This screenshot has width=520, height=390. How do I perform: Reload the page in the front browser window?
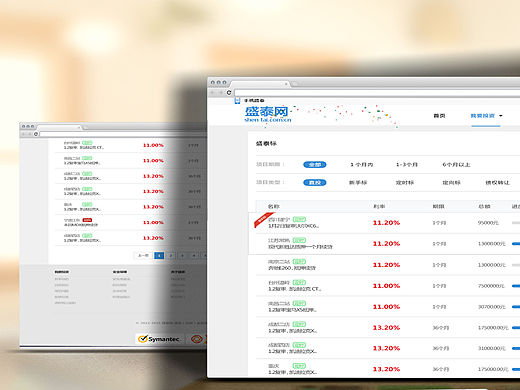point(229,92)
